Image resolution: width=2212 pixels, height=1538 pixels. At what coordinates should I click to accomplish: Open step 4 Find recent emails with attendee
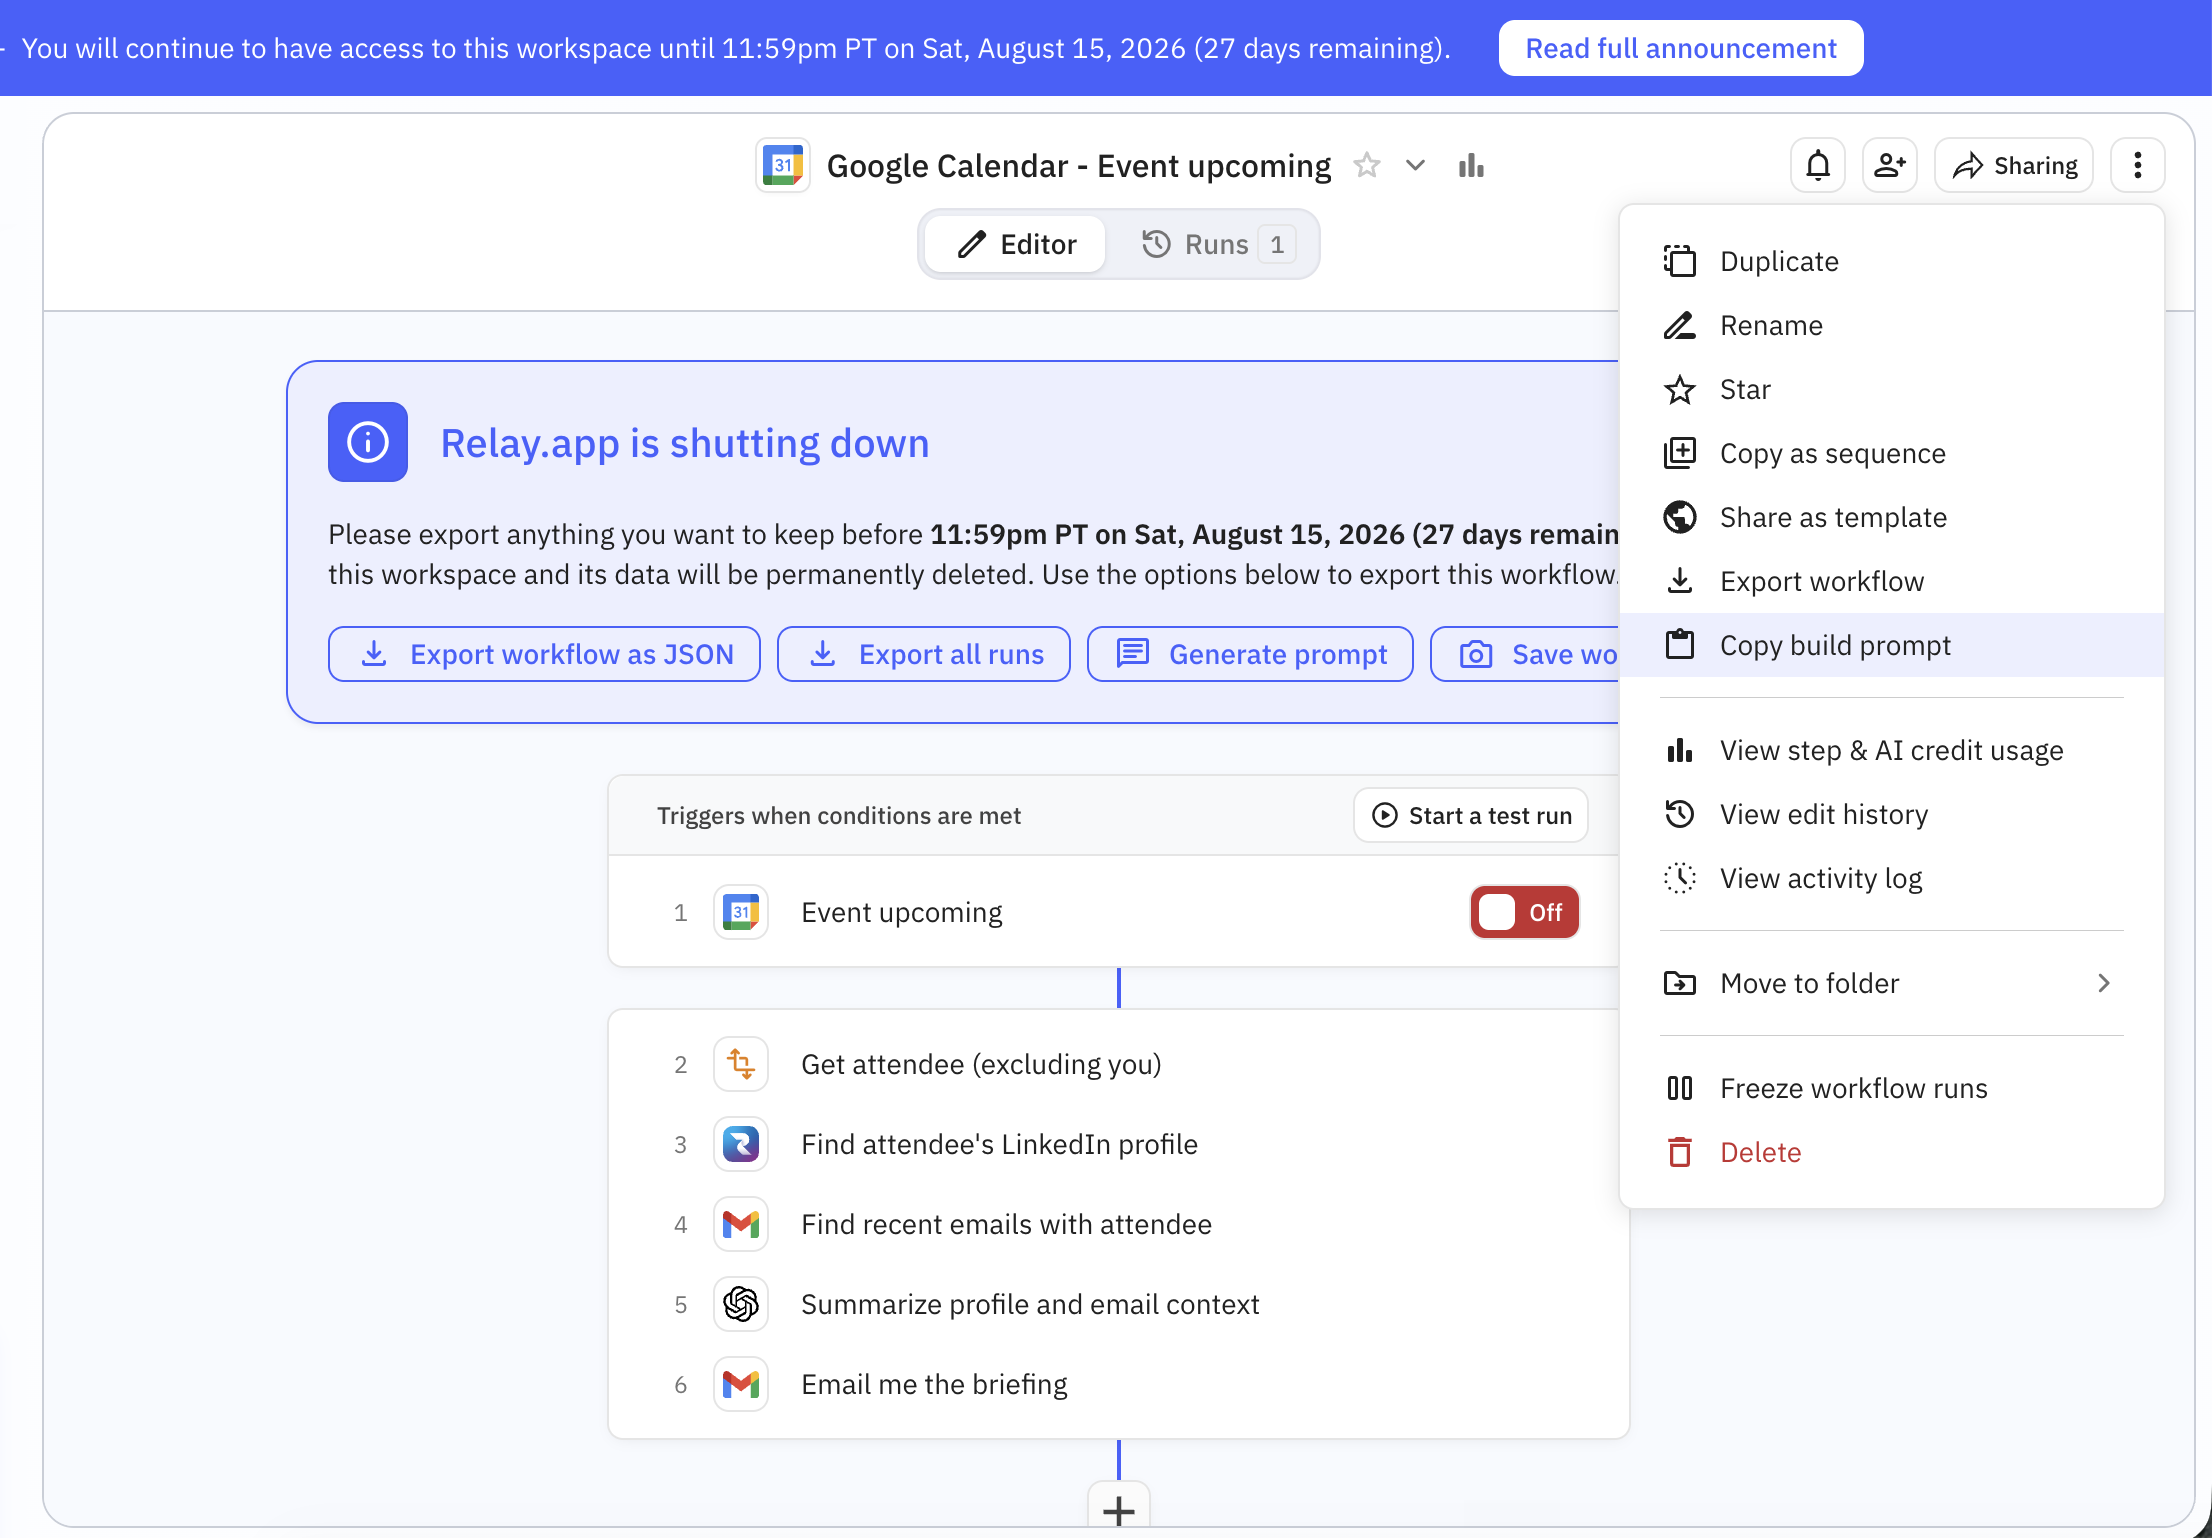1118,1224
